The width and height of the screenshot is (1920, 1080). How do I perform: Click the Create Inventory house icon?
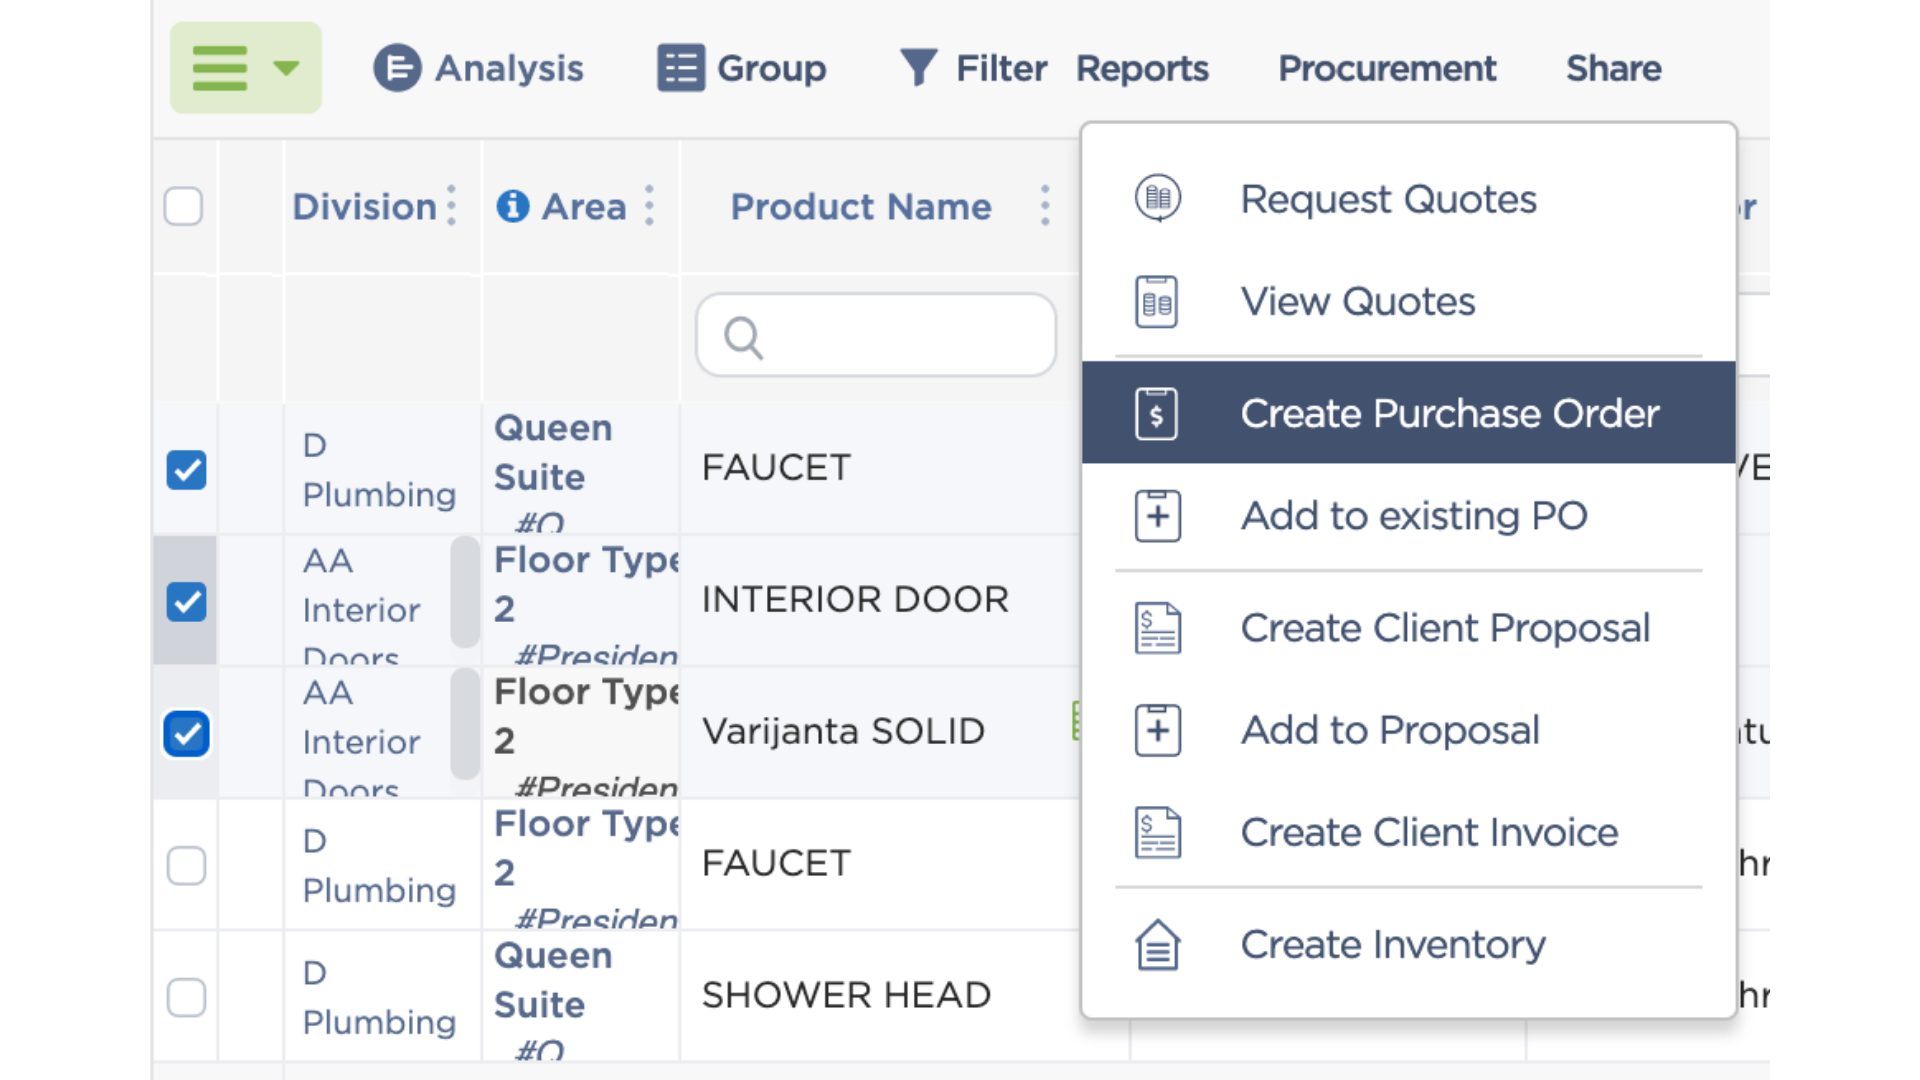1157,944
